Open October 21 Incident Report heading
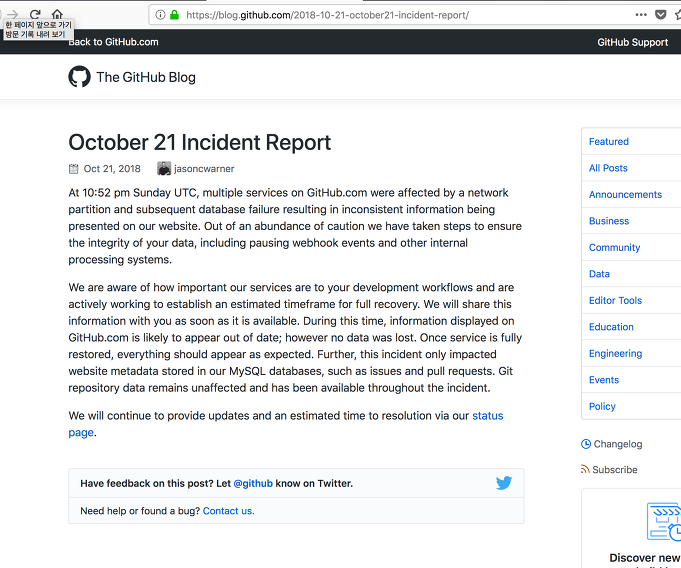The image size is (681, 568). click(x=200, y=142)
